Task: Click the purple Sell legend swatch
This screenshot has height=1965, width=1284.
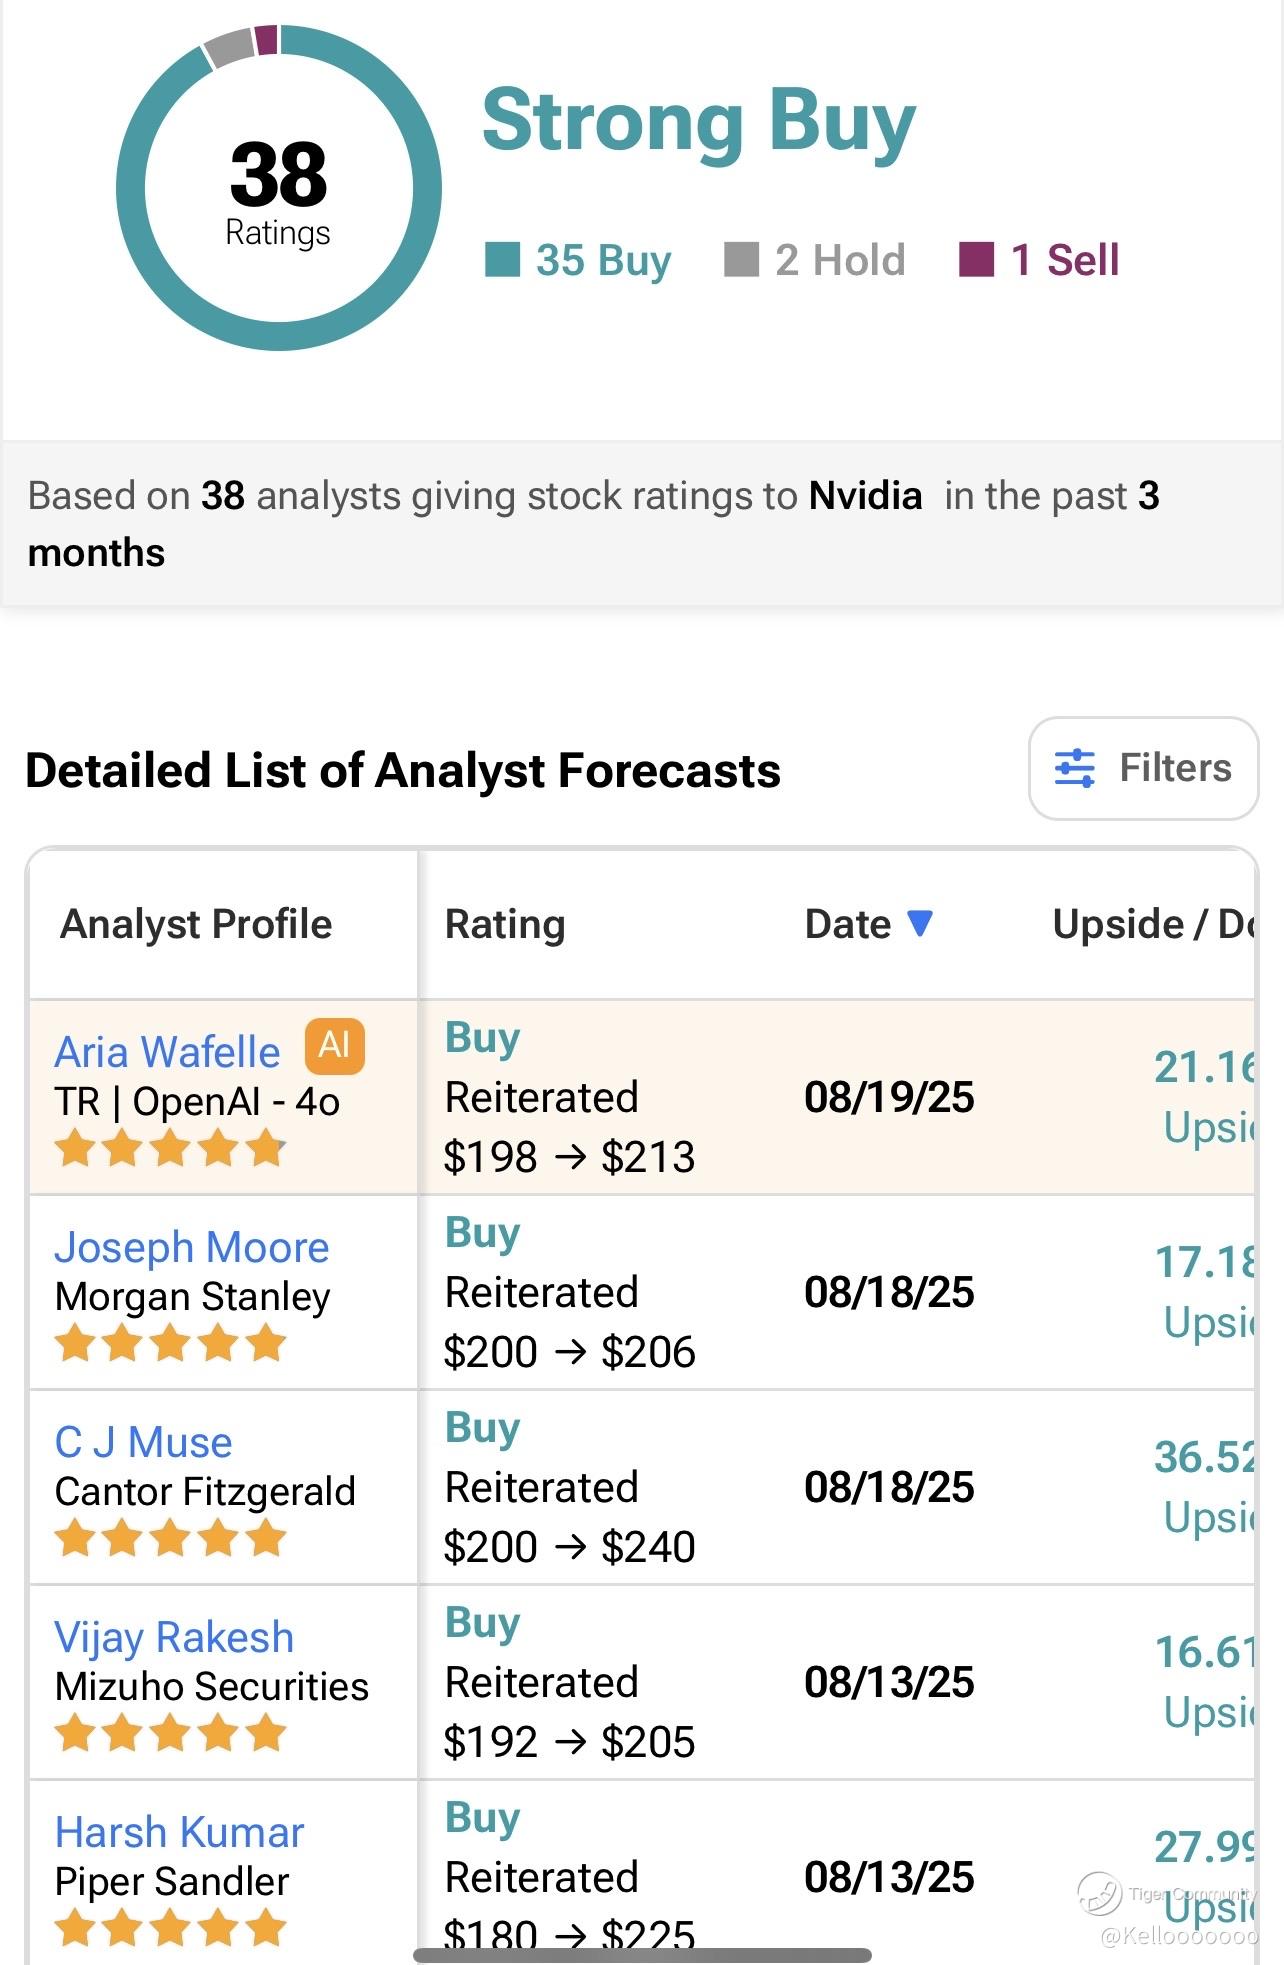Action: point(976,259)
